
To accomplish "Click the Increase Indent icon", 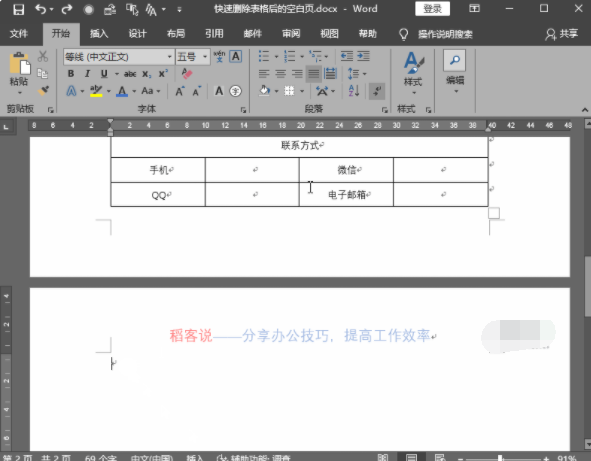I will 364,57.
